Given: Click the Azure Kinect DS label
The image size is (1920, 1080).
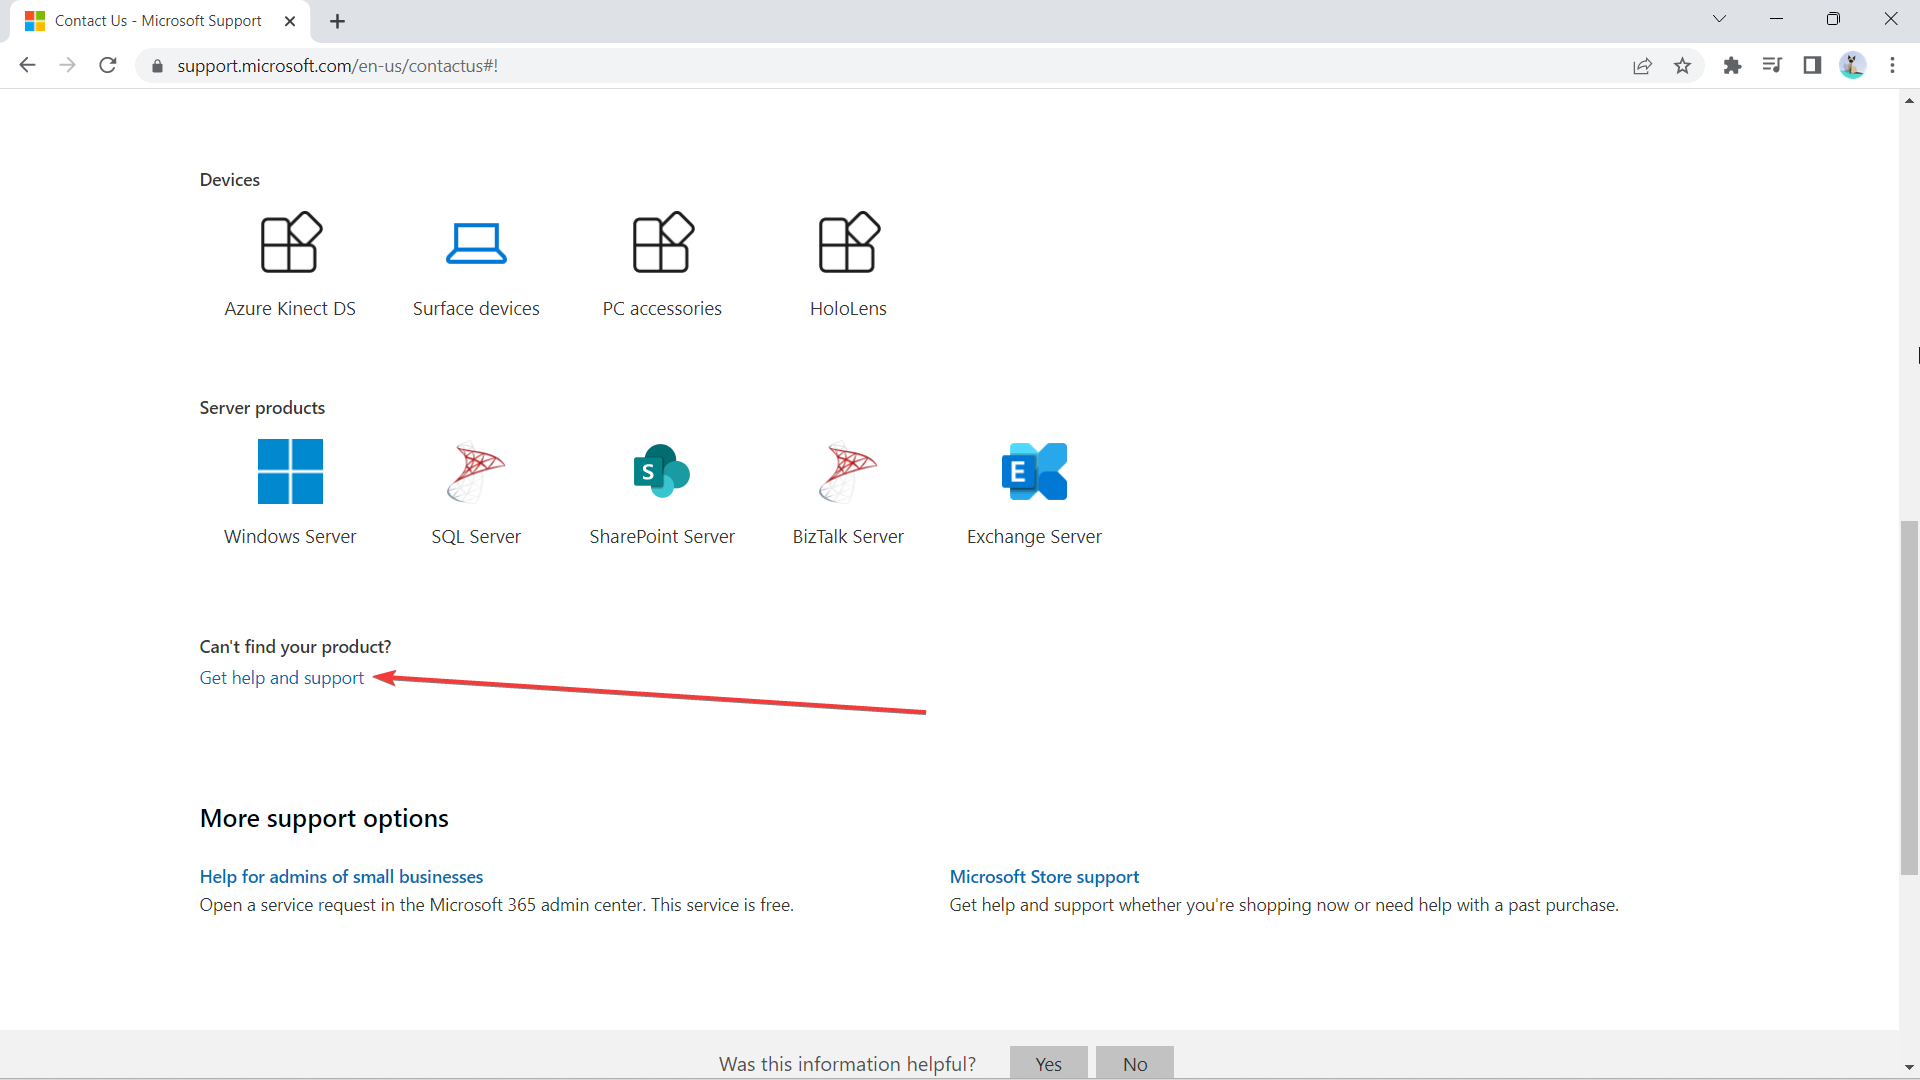Looking at the screenshot, I should (290, 309).
